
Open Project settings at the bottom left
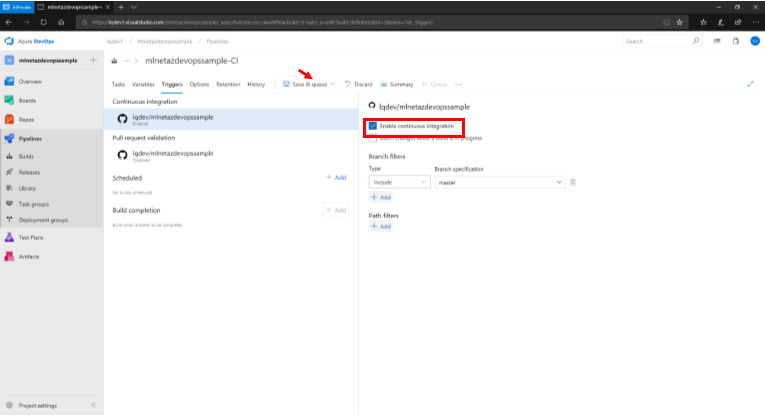pos(38,405)
